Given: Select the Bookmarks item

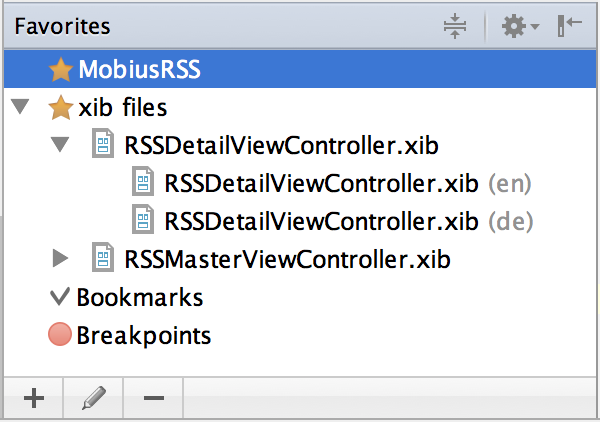Looking at the screenshot, I should pyautogui.click(x=139, y=297).
